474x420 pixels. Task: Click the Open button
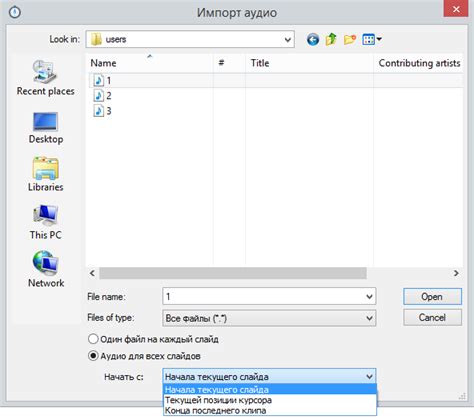[432, 296]
